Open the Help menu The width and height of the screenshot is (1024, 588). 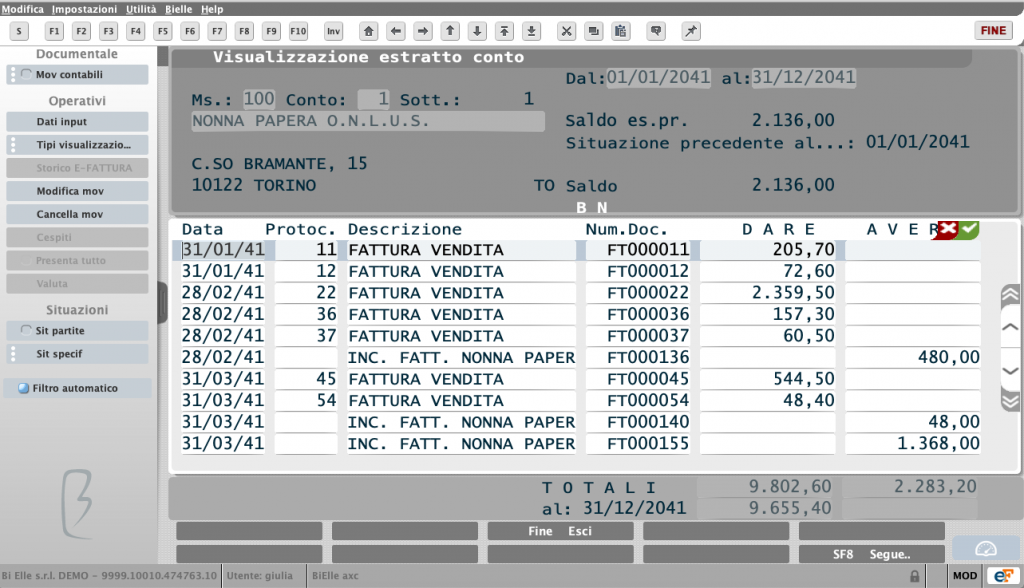(x=212, y=9)
